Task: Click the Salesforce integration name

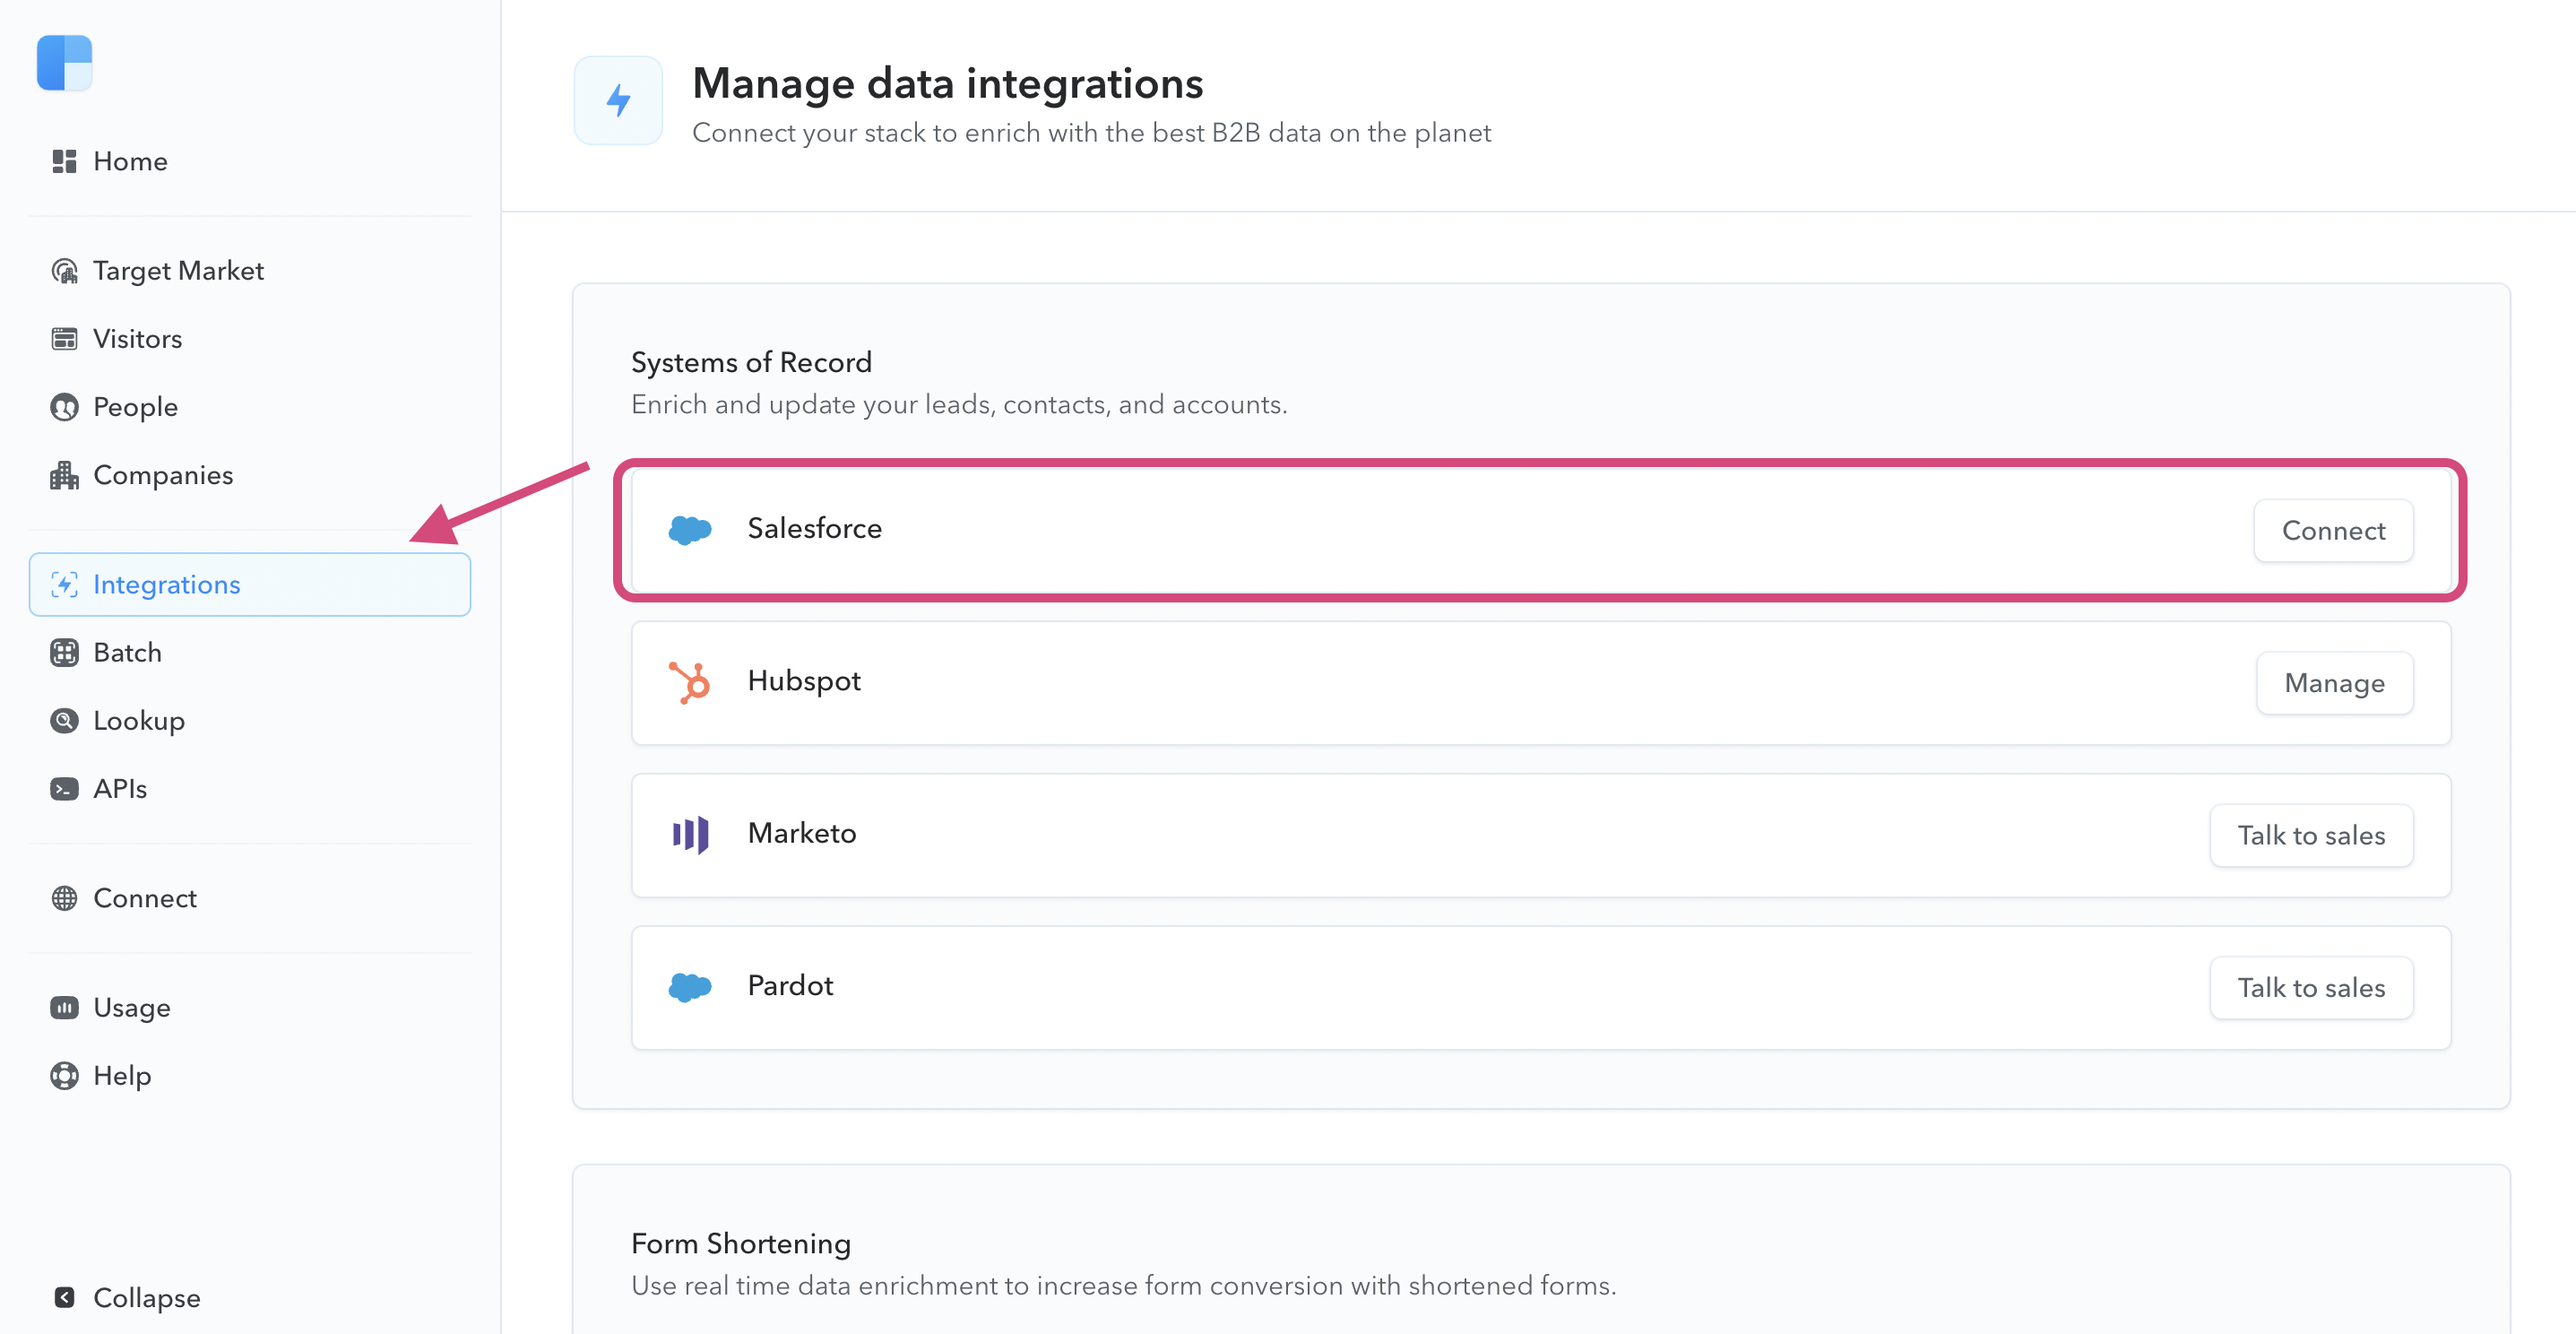Action: (814, 529)
